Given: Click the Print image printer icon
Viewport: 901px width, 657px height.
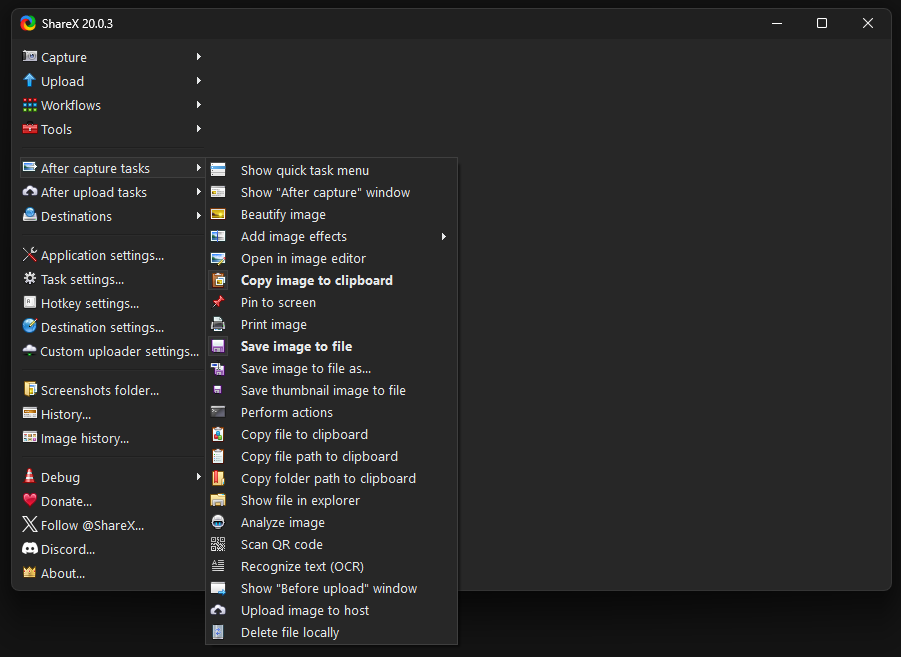Looking at the screenshot, I should coord(218,324).
